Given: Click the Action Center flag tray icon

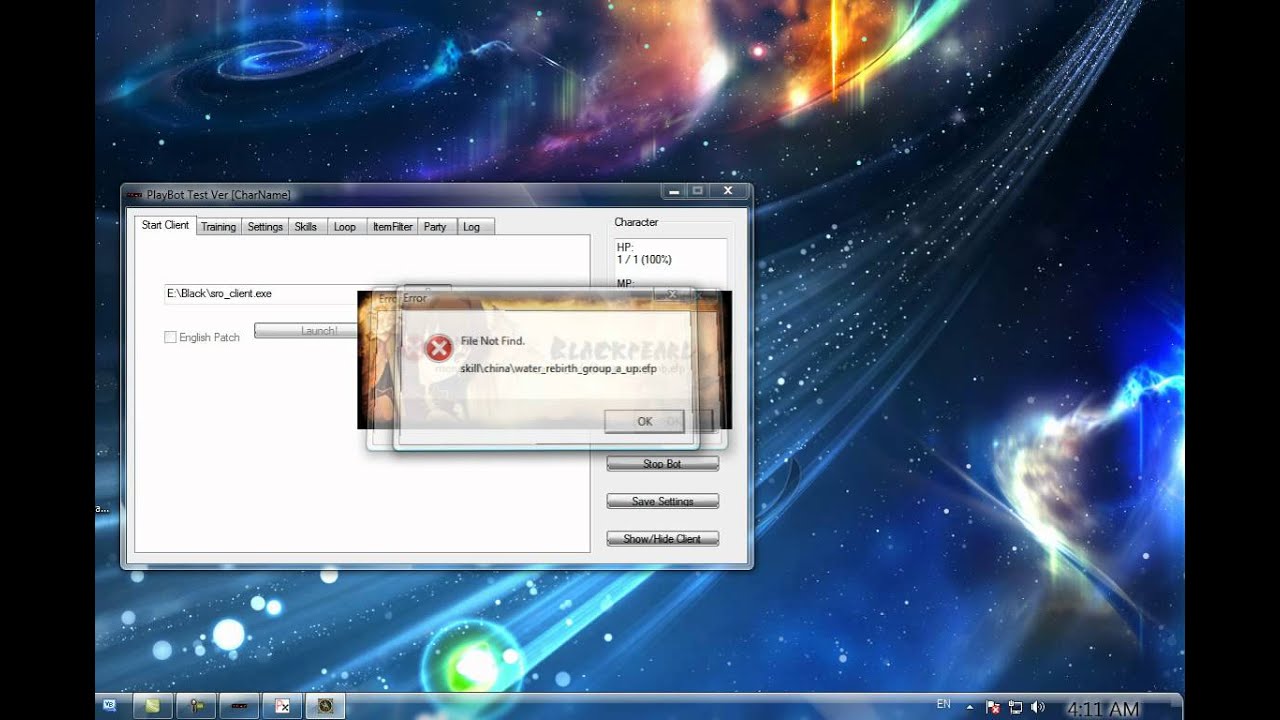Looking at the screenshot, I should click(994, 707).
